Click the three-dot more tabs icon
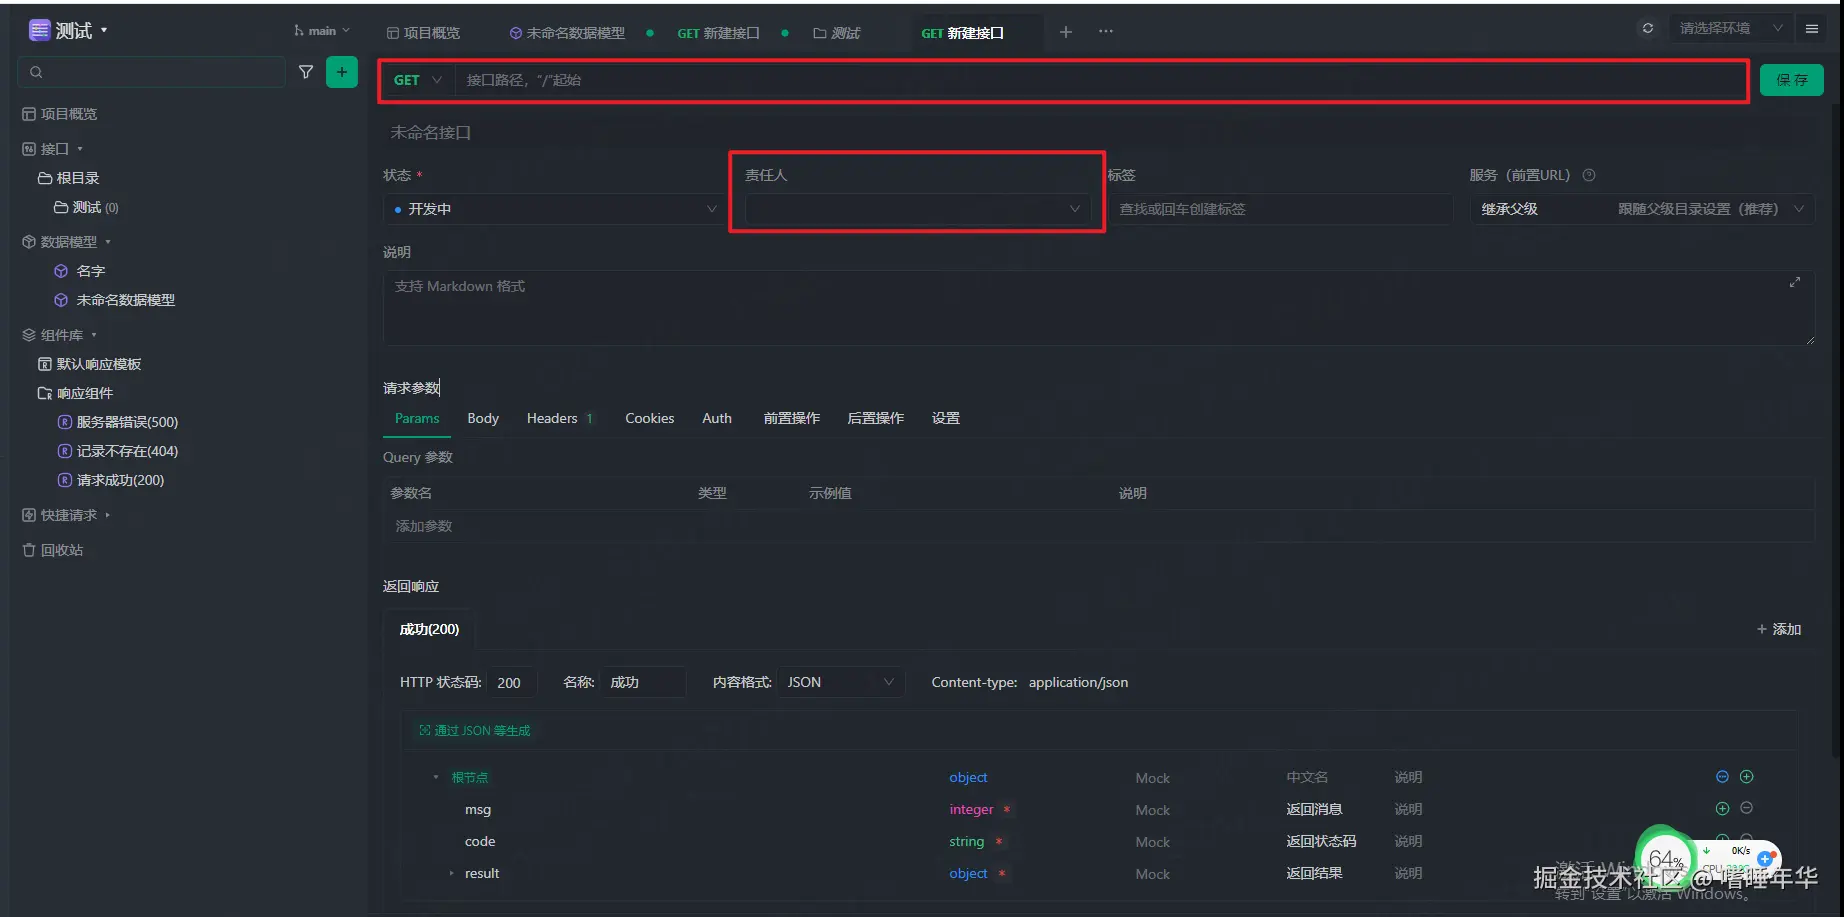This screenshot has height=917, width=1844. click(x=1106, y=32)
